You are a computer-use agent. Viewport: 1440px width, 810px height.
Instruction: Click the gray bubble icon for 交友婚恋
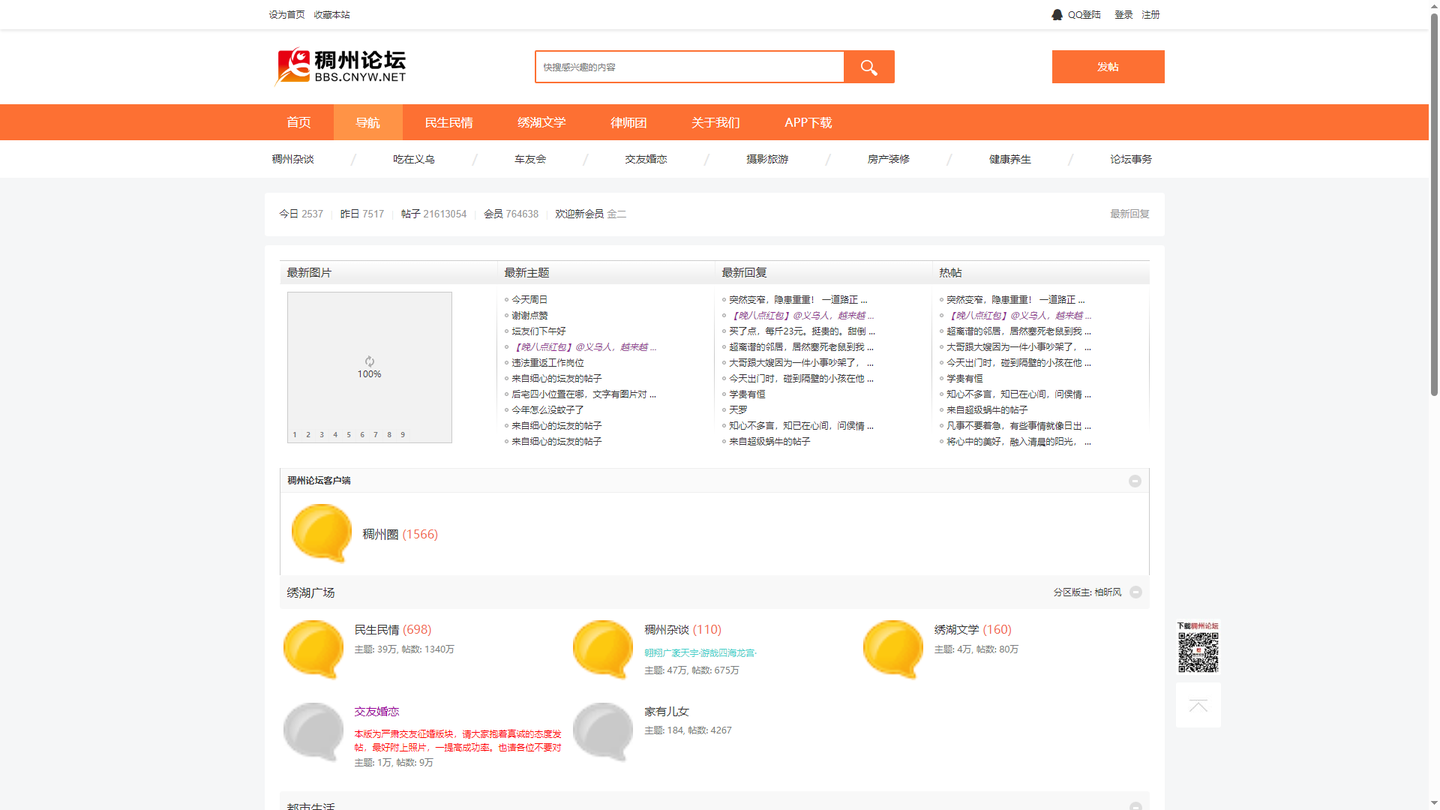pyautogui.click(x=313, y=731)
